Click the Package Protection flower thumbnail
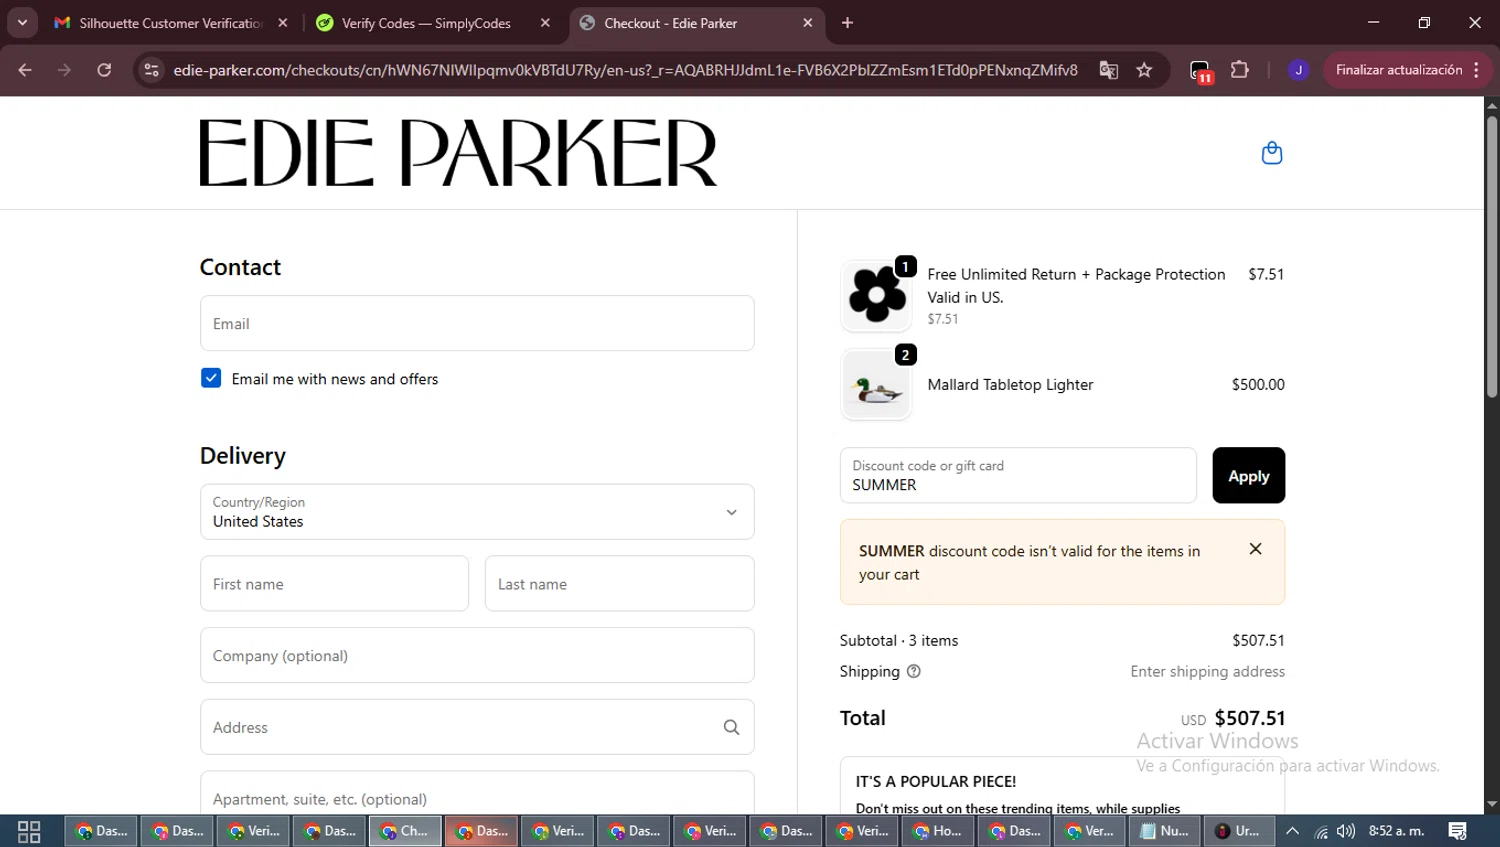1500x847 pixels. point(876,296)
